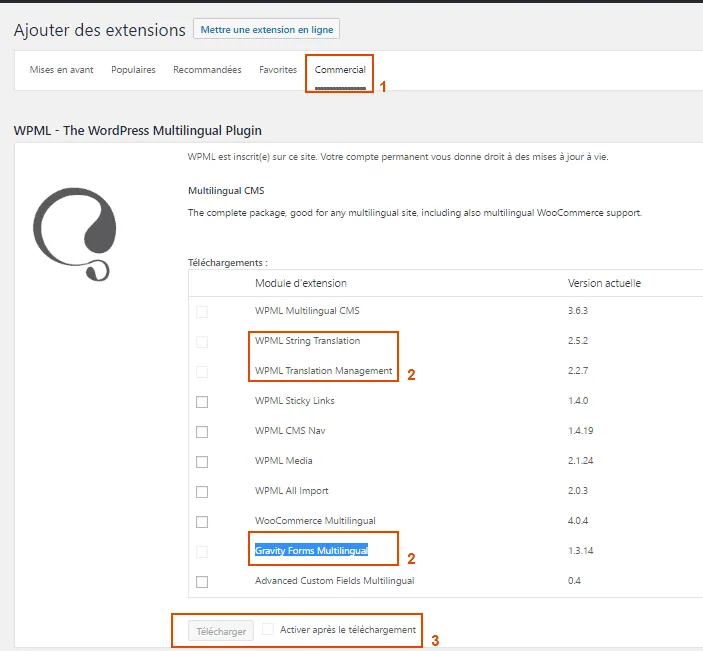
Task: Tick the WPML Sticky Links checkbox
Action: 202,402
